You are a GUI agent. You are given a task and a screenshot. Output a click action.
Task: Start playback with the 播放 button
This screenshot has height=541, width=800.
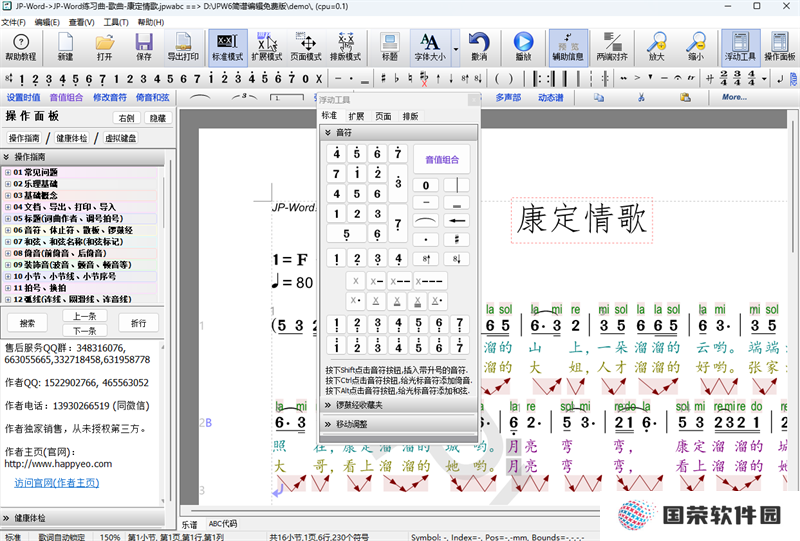click(x=523, y=47)
